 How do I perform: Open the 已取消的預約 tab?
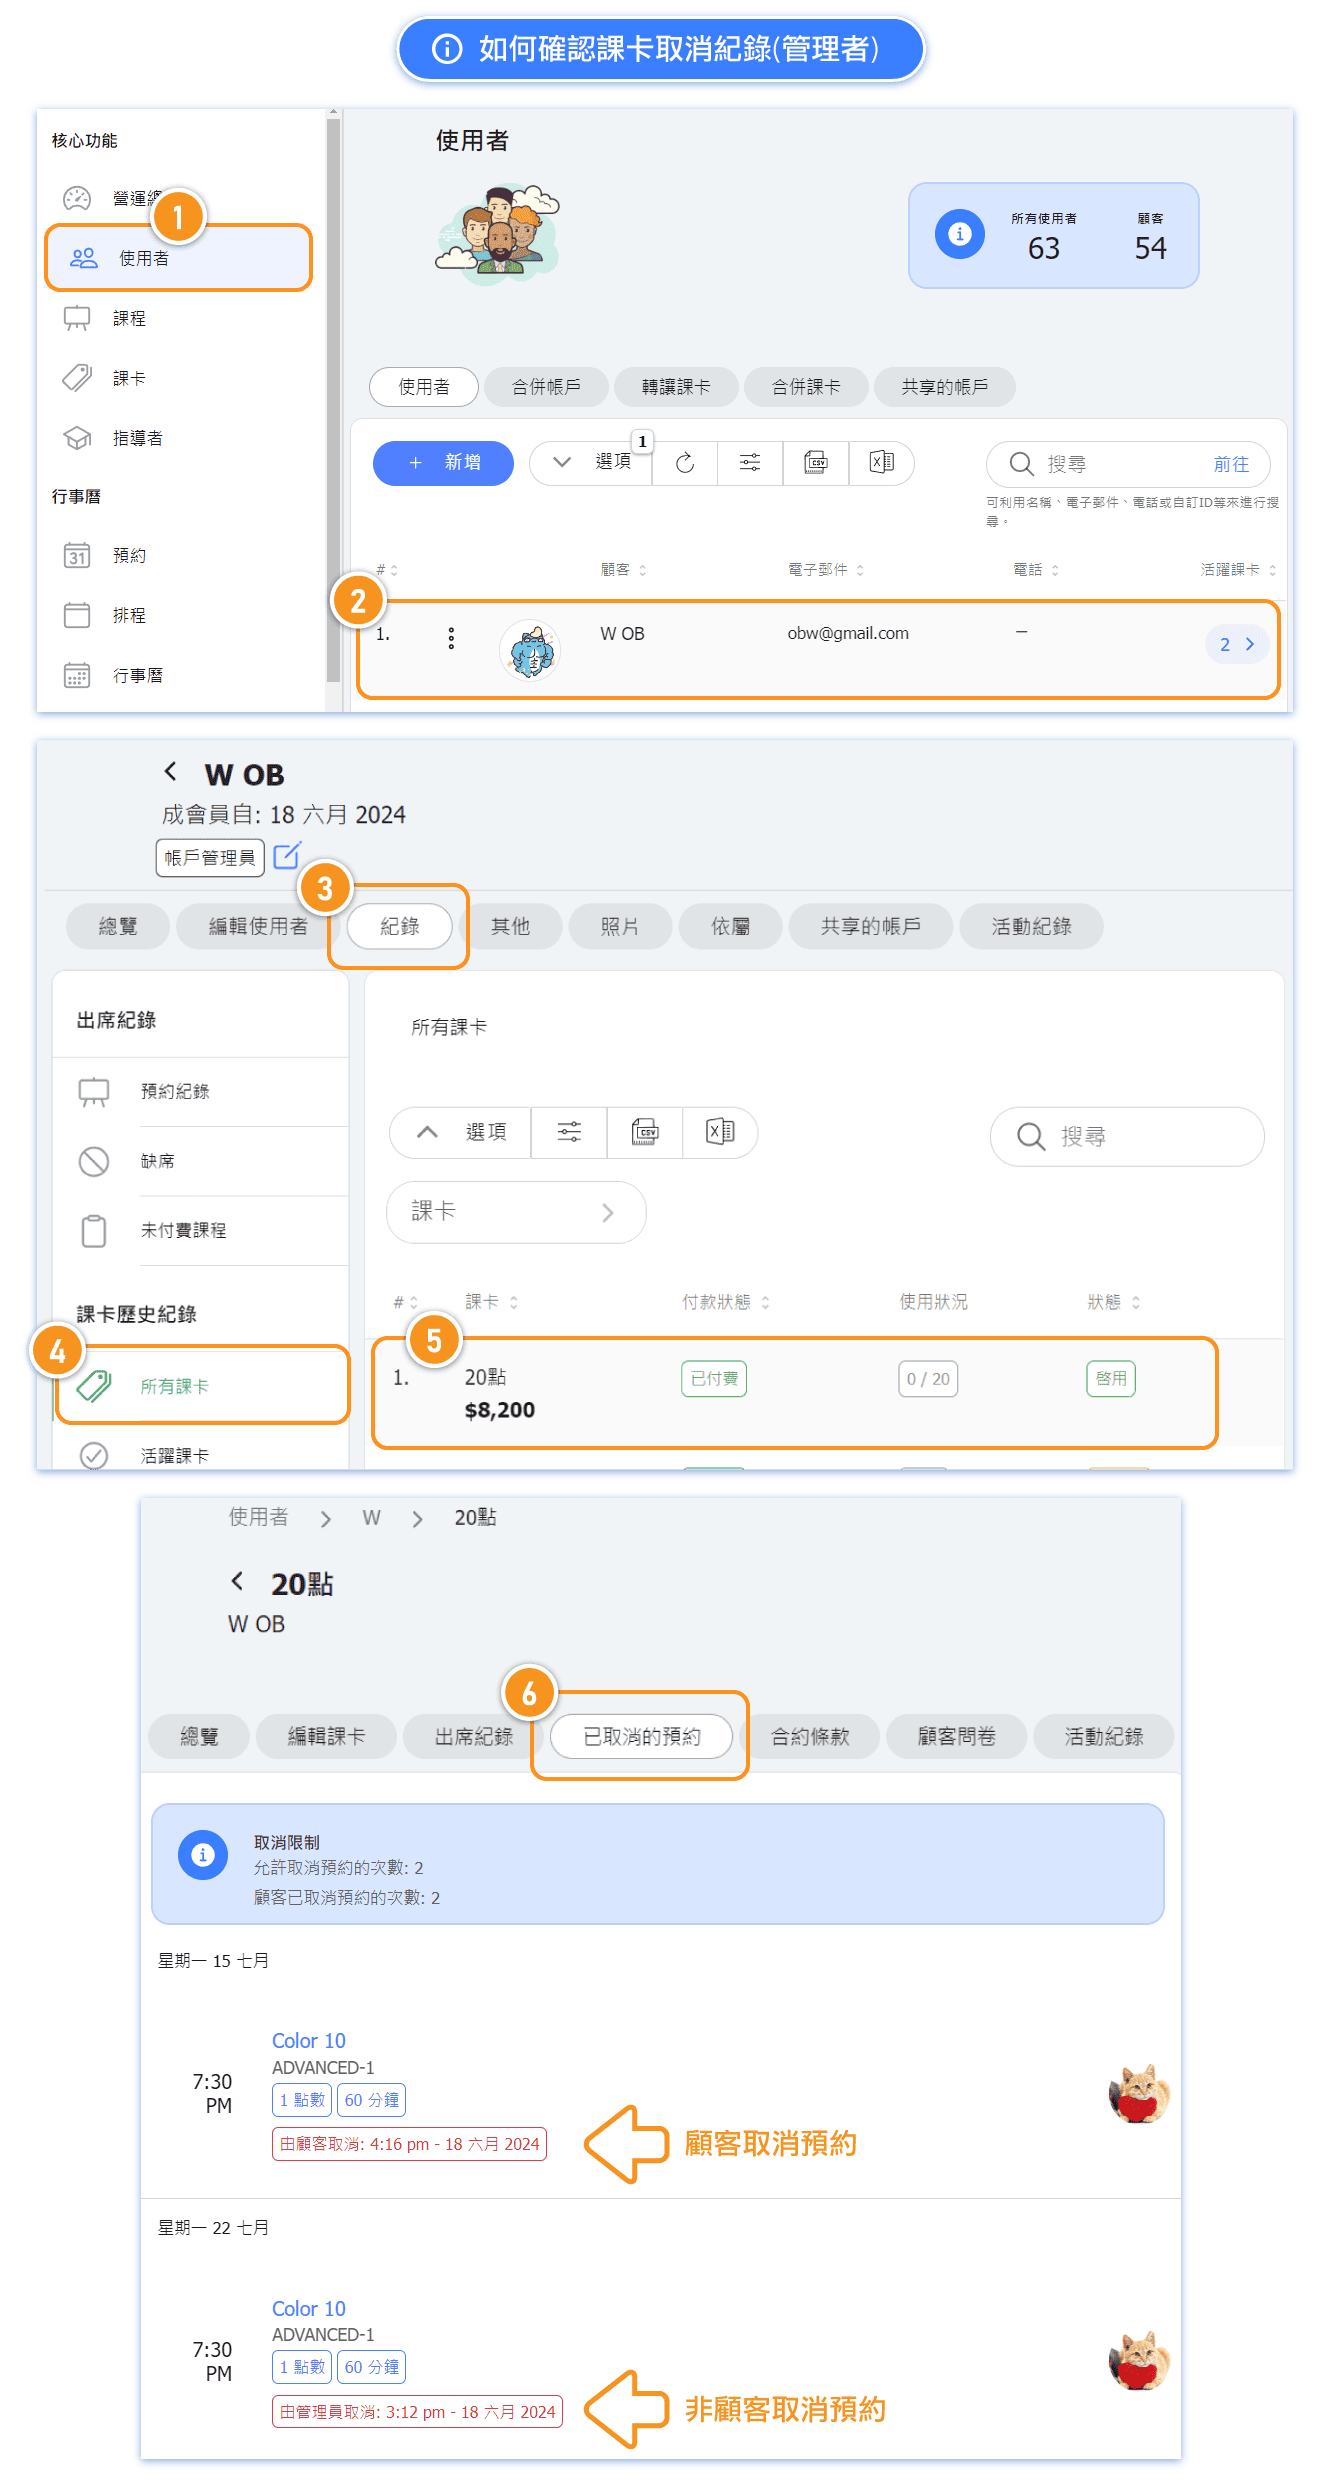tap(641, 1737)
